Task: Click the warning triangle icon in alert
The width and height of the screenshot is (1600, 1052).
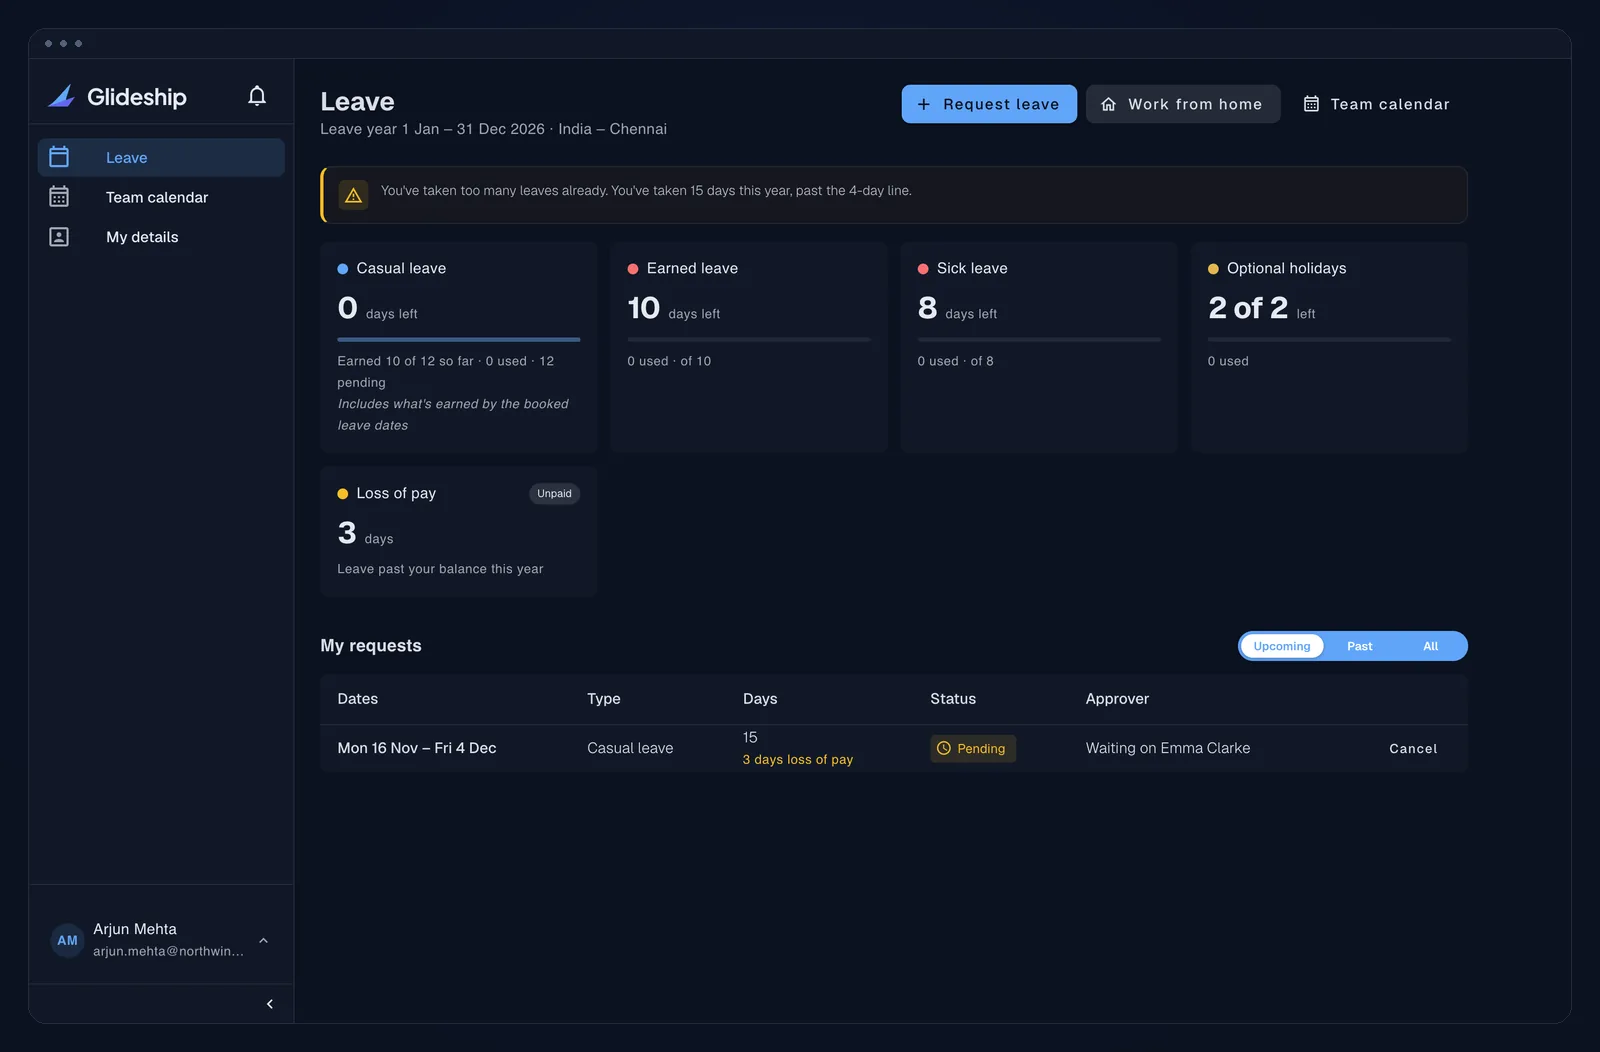Action: click(x=353, y=195)
